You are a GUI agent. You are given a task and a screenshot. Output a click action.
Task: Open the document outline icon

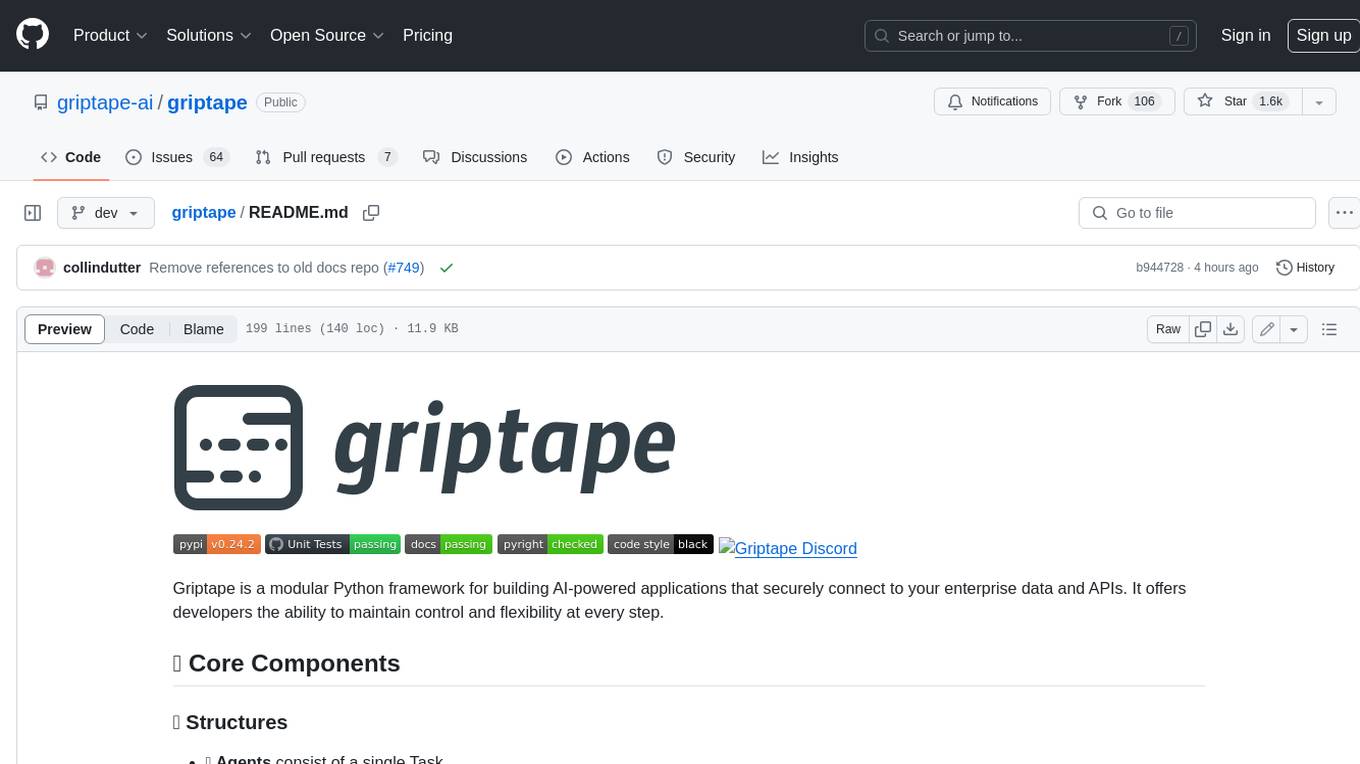click(1329, 329)
